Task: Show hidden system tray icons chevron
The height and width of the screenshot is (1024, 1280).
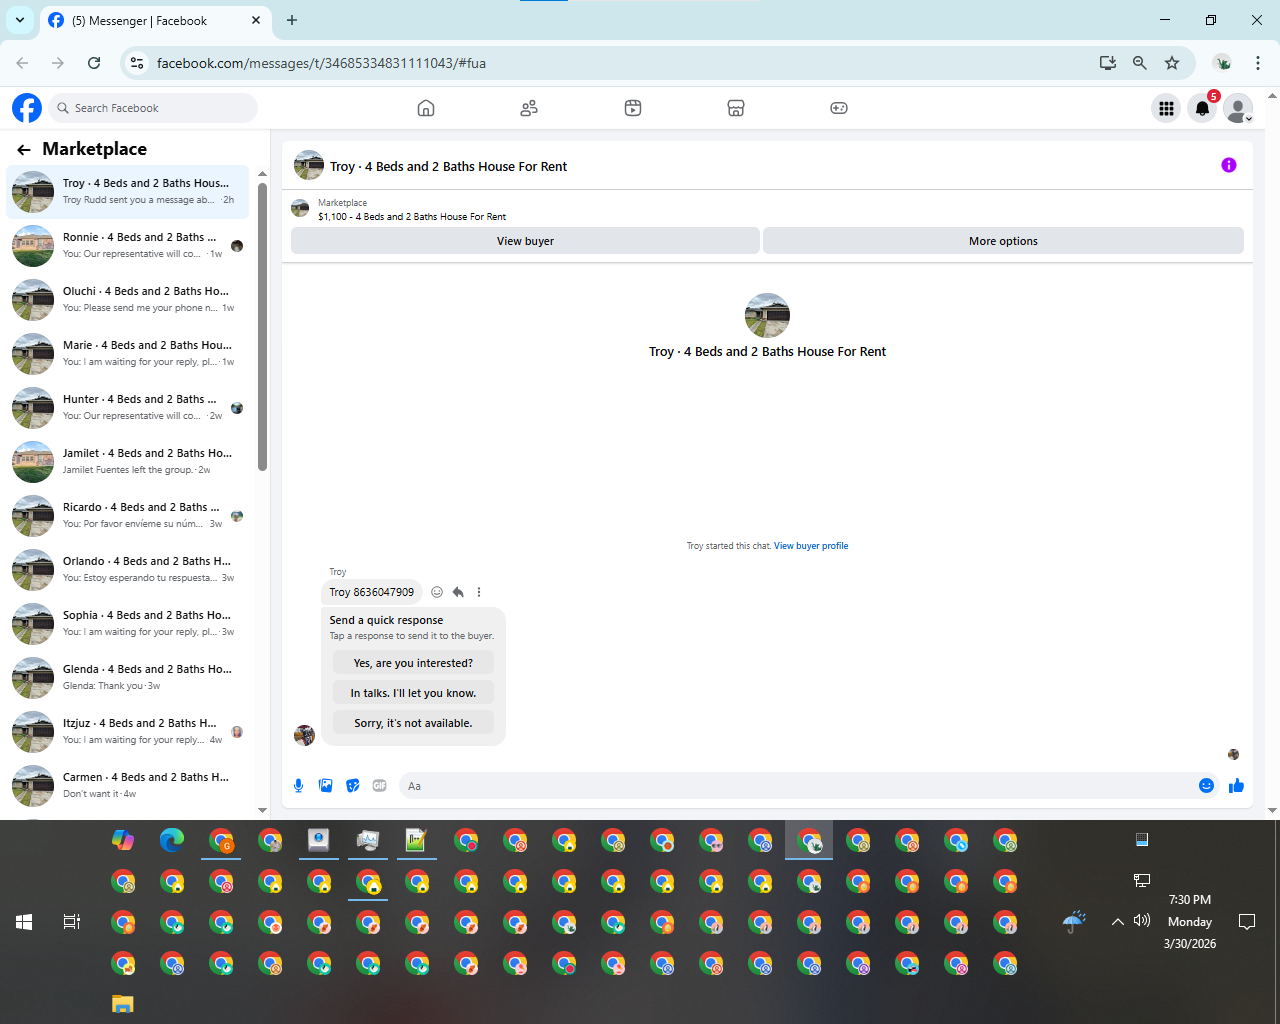Action: click(1118, 922)
